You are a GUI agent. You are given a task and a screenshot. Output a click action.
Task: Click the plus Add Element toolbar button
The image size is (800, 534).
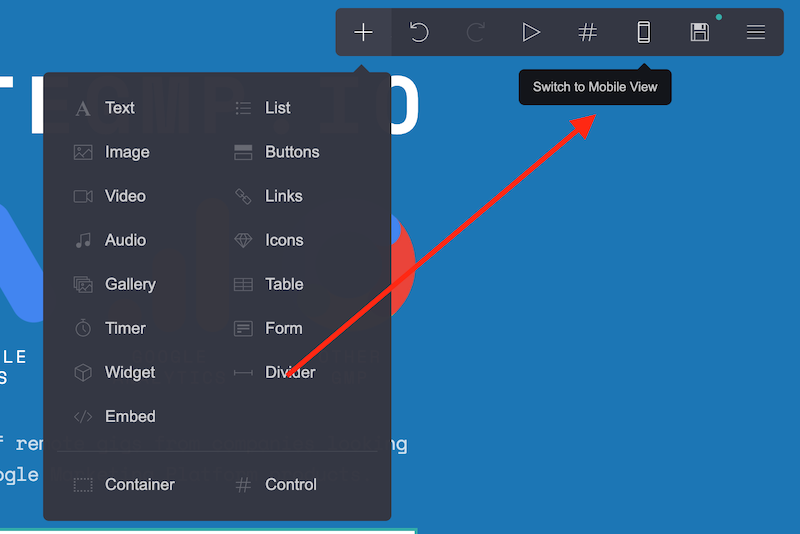(x=363, y=32)
